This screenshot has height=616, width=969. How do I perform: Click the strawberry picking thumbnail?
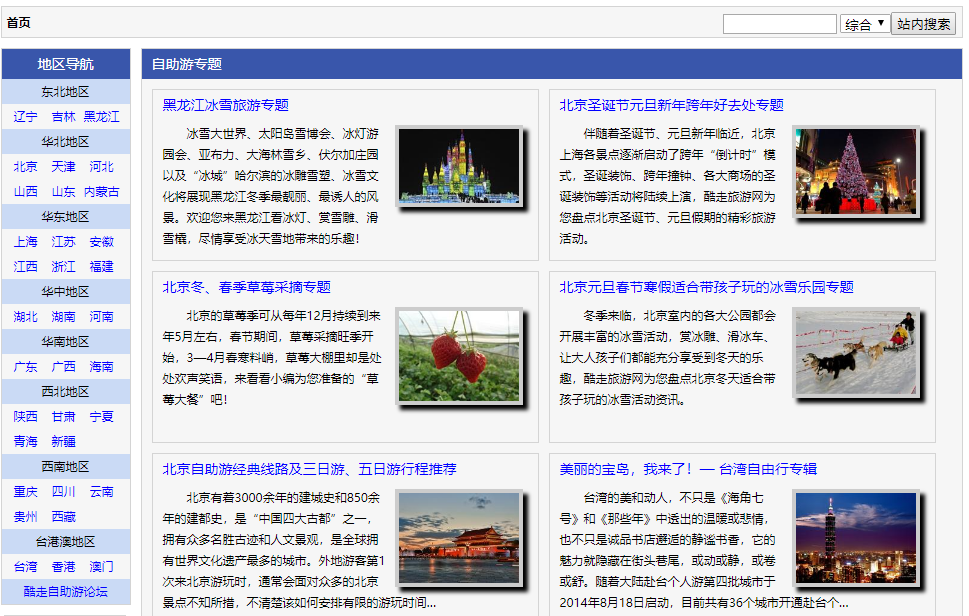(x=459, y=354)
